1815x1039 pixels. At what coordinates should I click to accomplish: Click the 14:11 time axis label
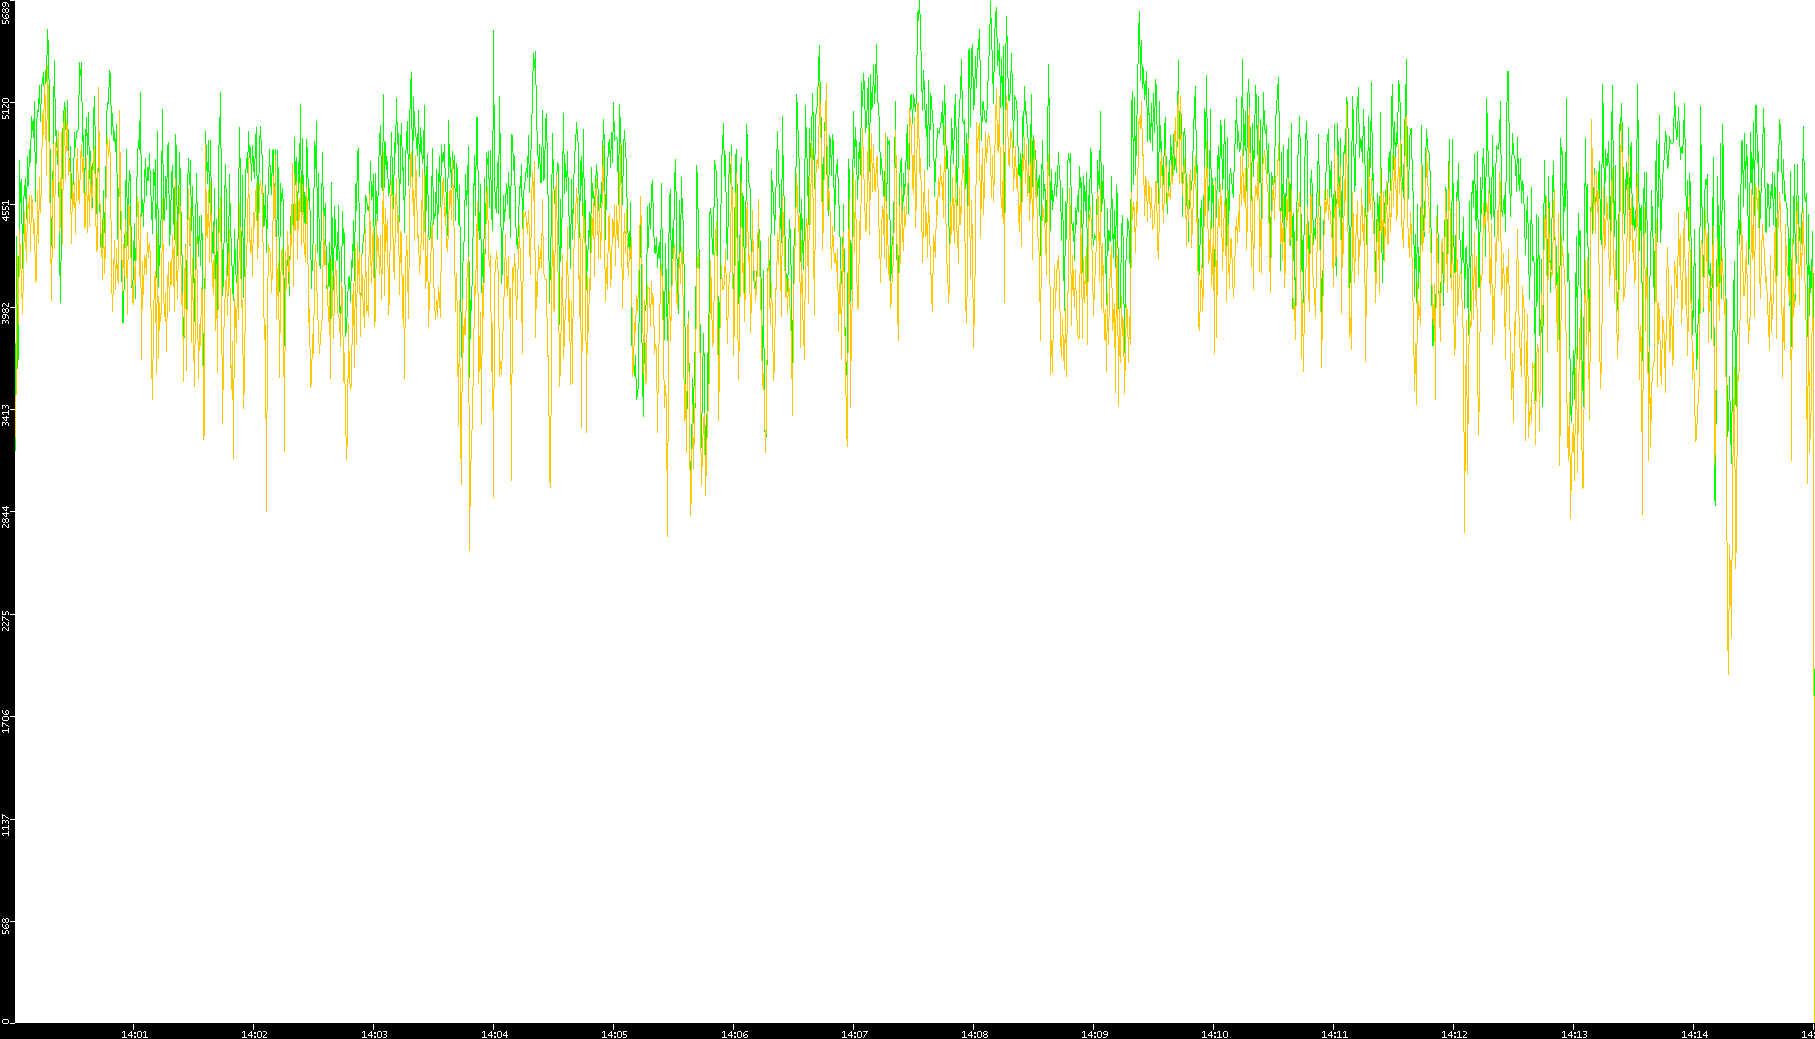[1334, 1034]
